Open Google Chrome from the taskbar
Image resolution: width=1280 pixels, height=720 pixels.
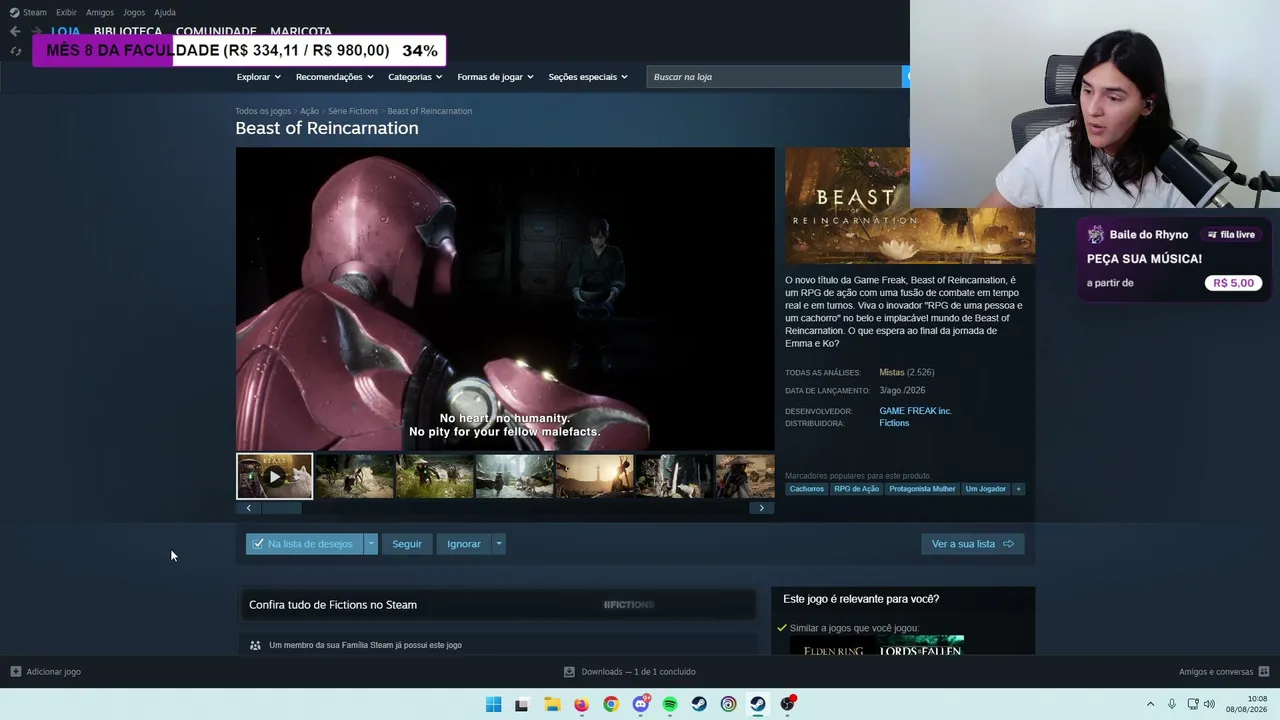click(611, 704)
